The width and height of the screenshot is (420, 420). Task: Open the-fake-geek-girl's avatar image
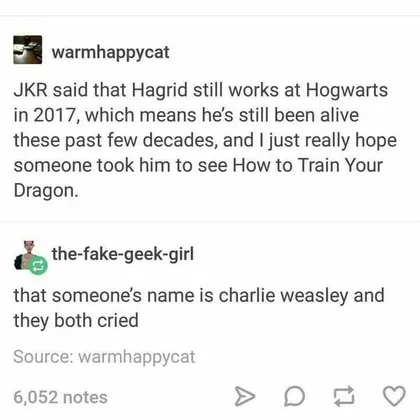pos(28,255)
